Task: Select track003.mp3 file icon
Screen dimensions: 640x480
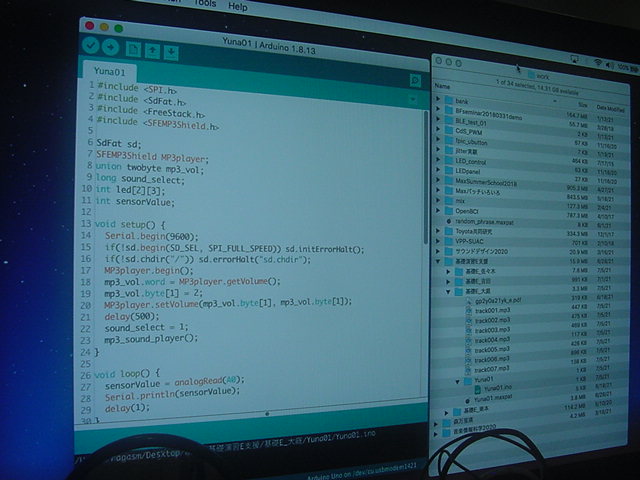Action: coord(469,330)
